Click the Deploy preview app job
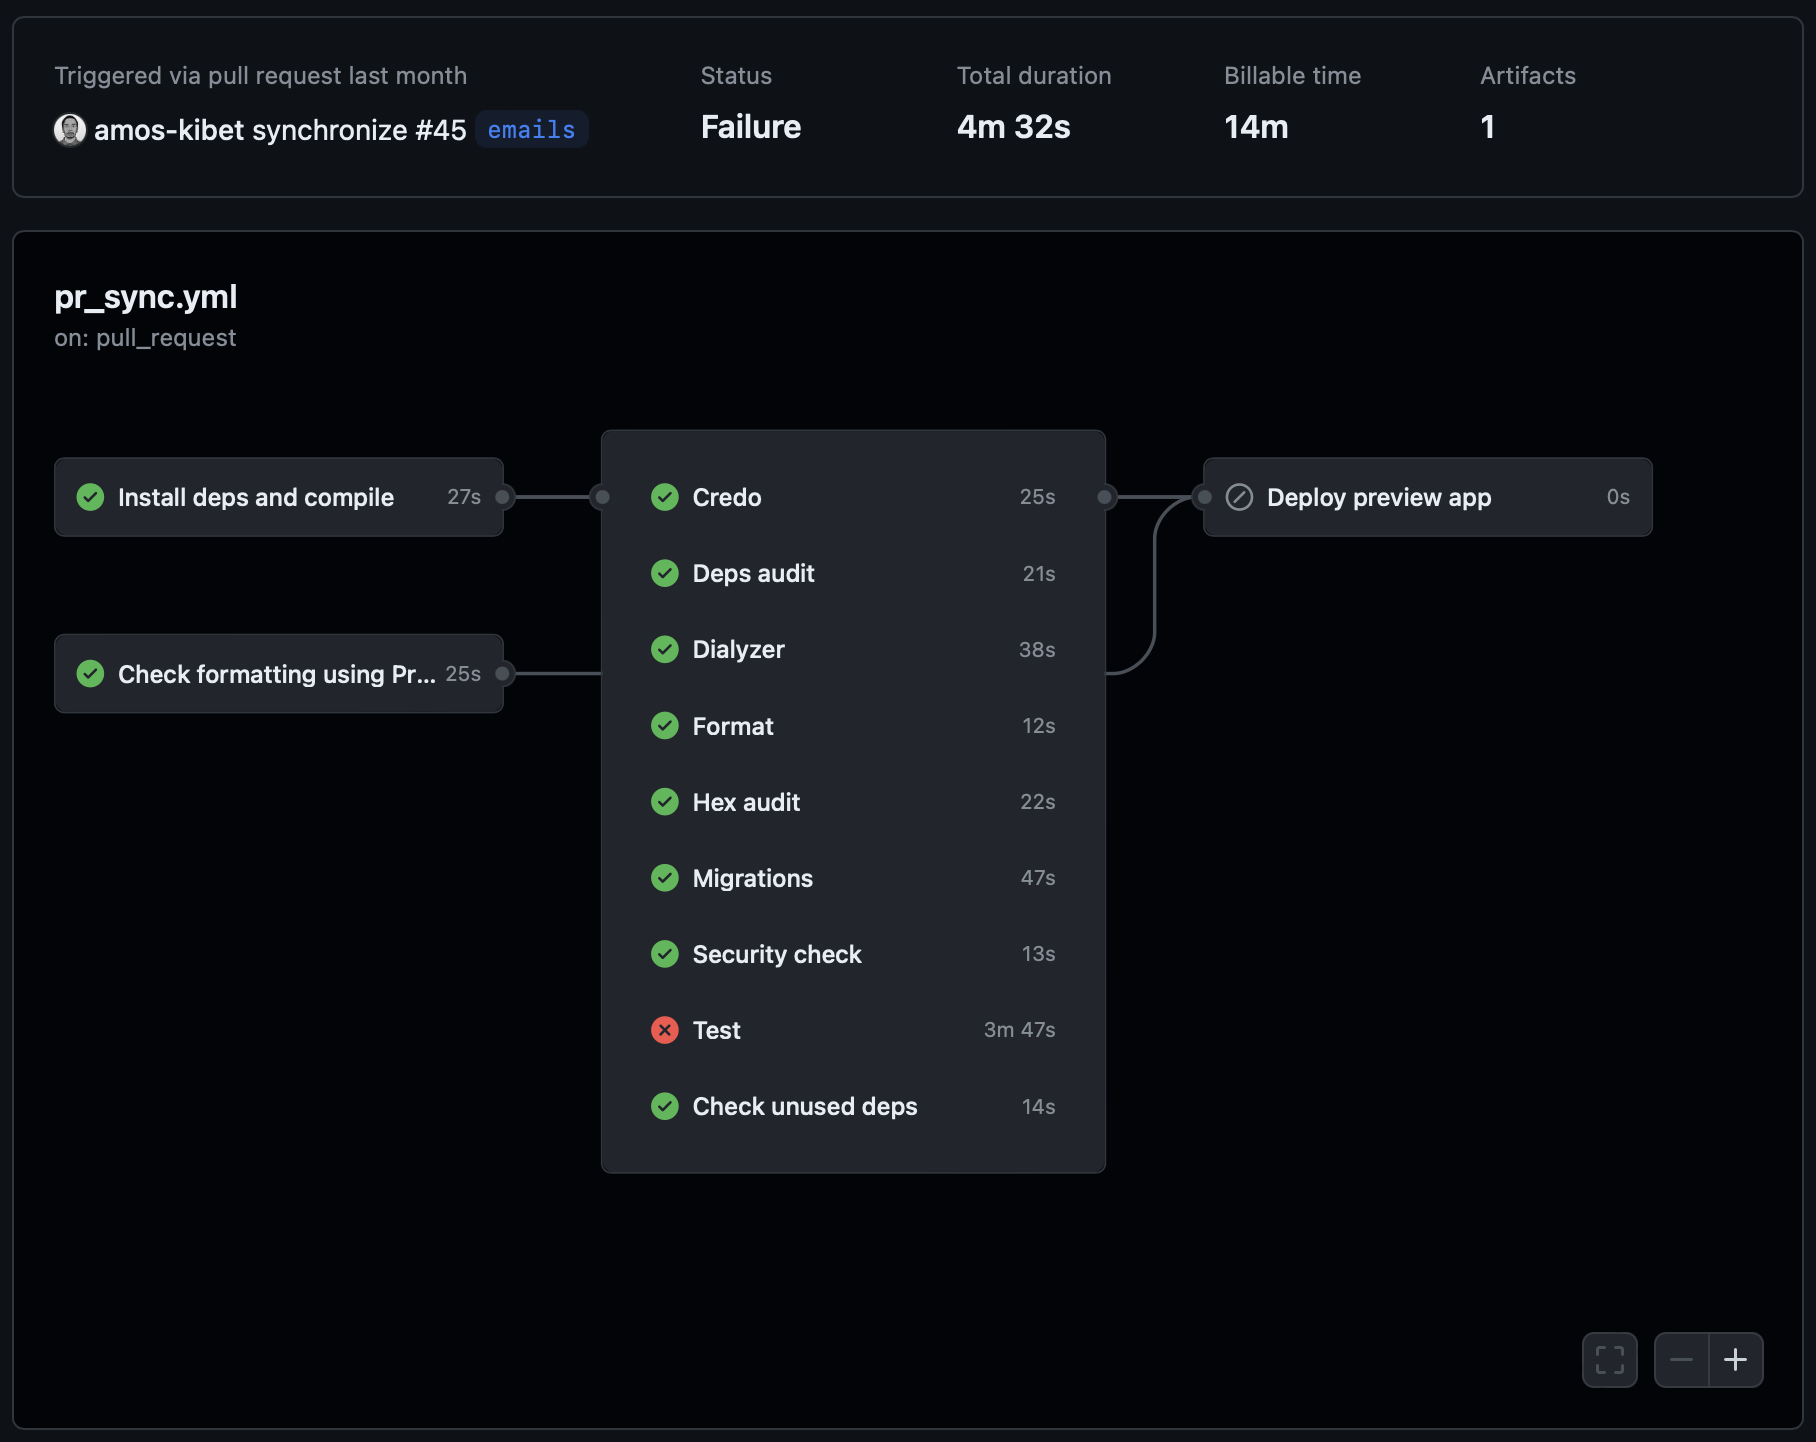Viewport: 1816px width, 1442px height. (1378, 497)
